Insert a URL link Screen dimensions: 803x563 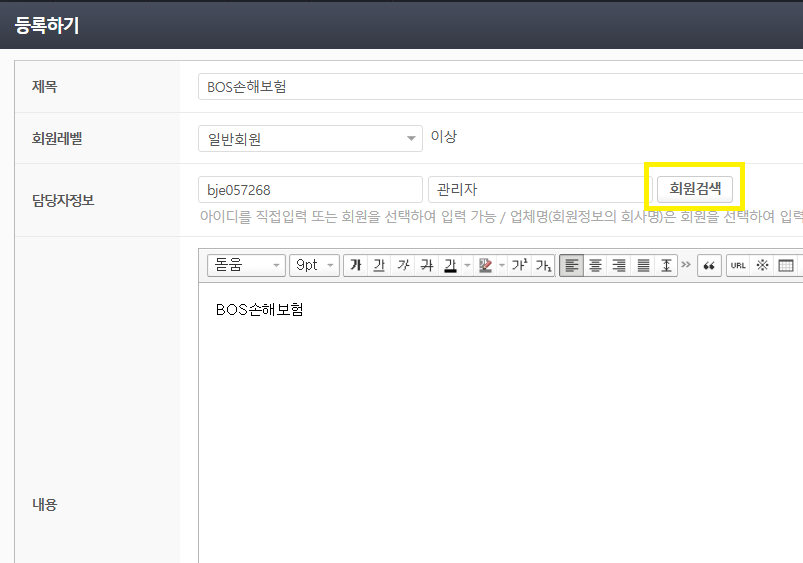(738, 265)
